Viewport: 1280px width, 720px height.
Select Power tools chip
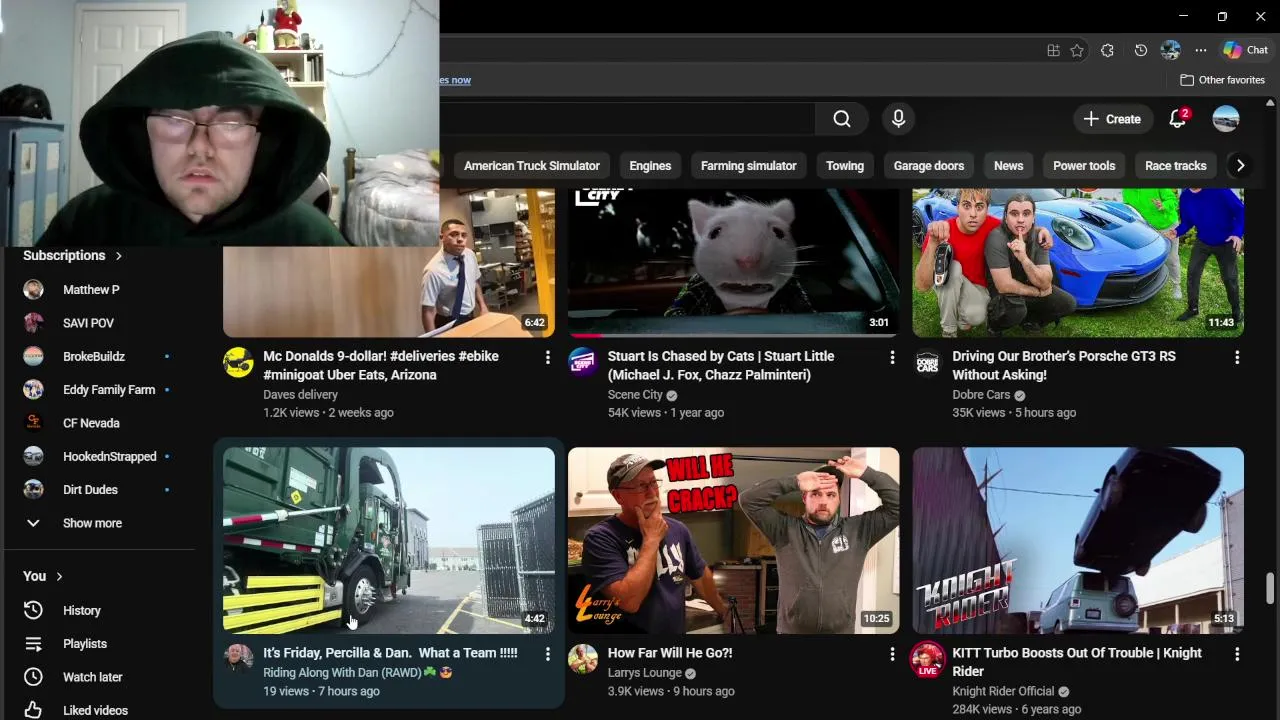click(x=1084, y=166)
